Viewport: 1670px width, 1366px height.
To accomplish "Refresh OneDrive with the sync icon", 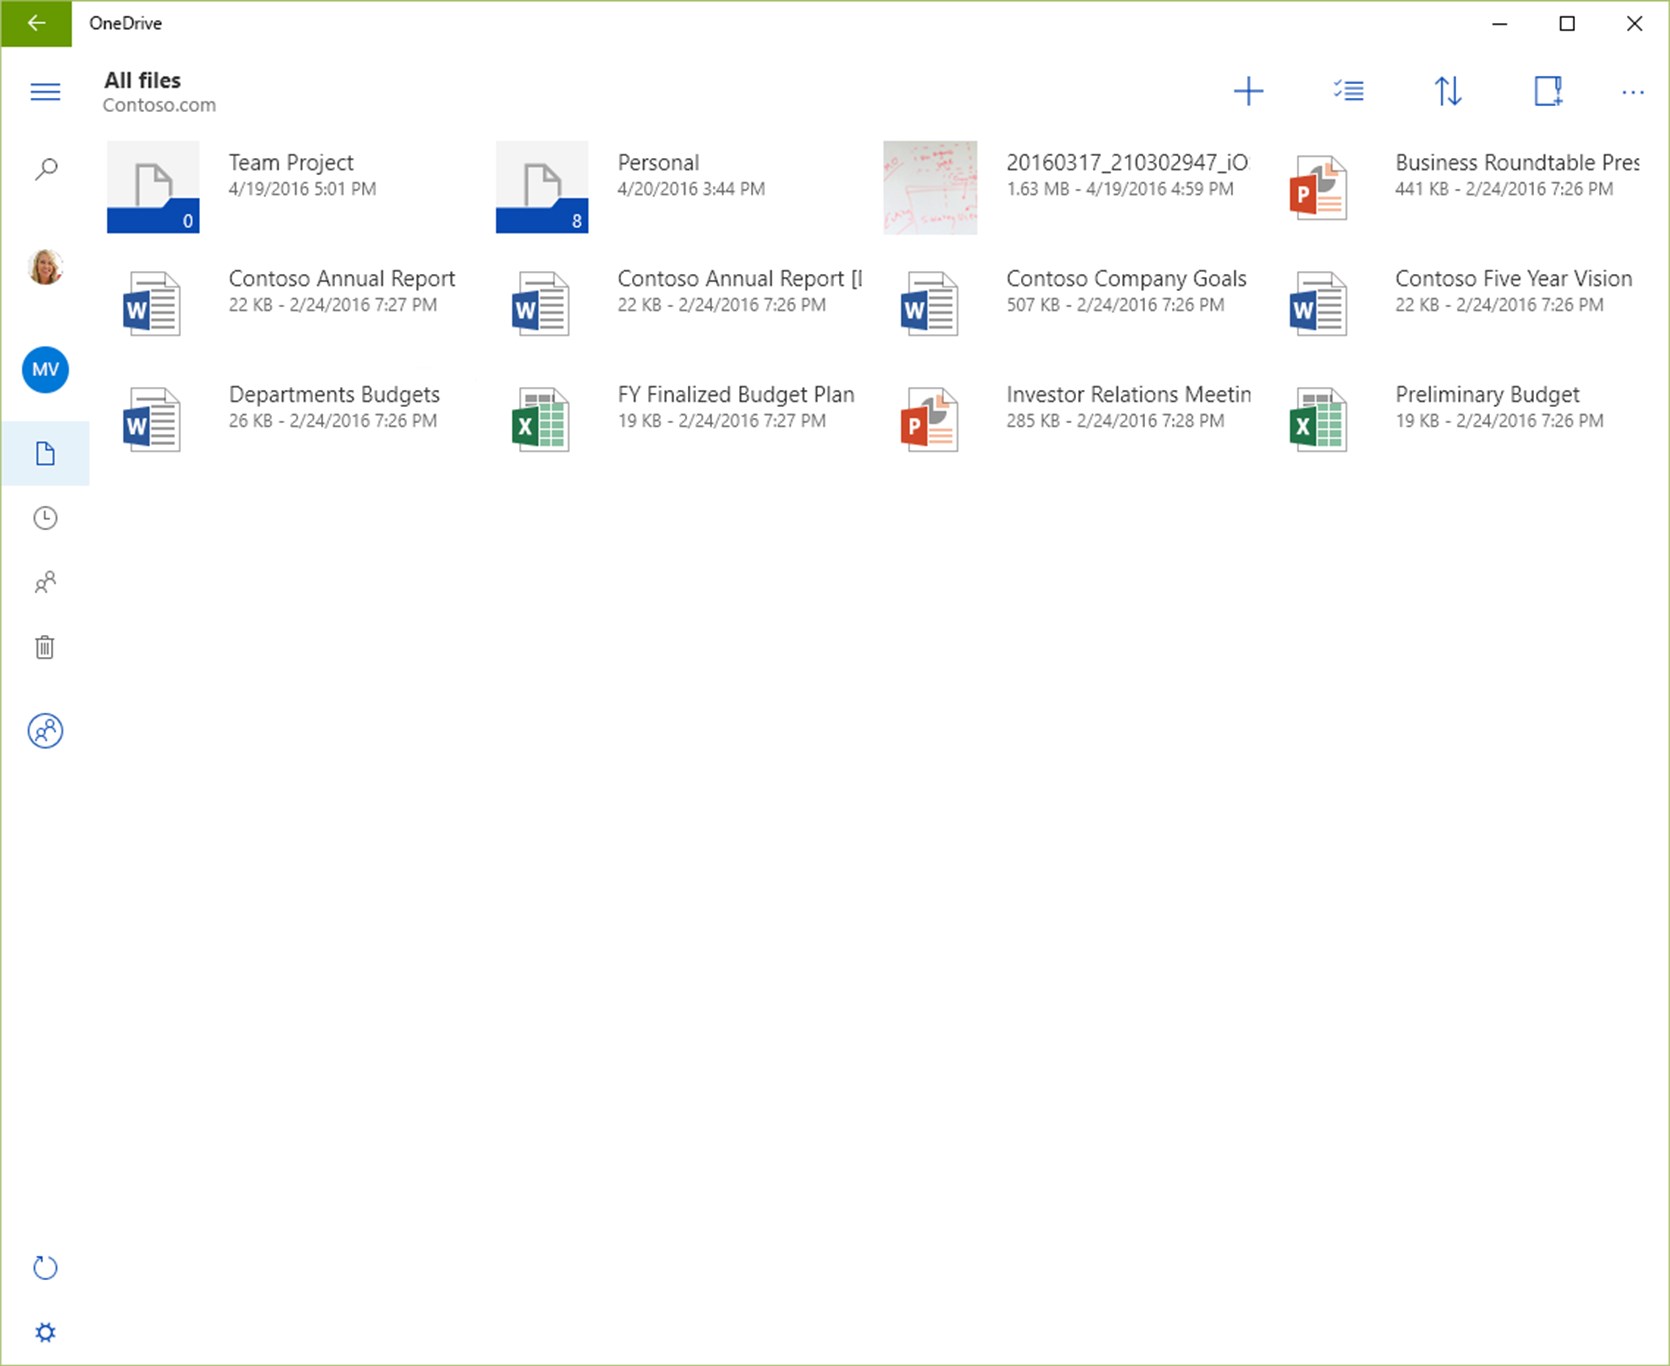I will point(45,1267).
